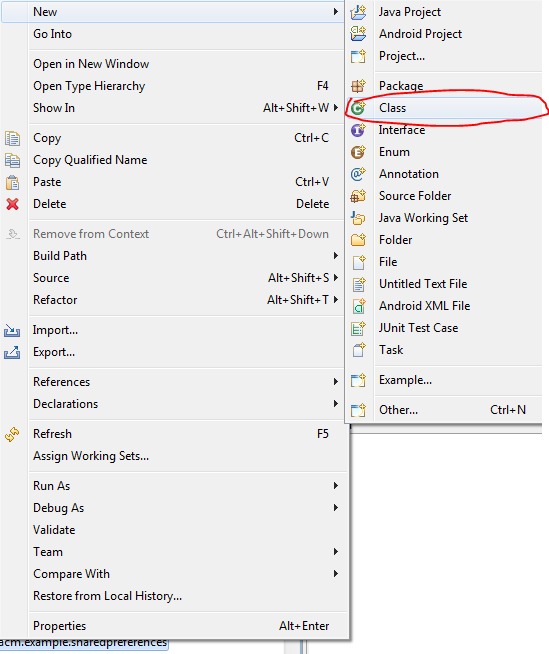The height and width of the screenshot is (654, 549).
Task: Expand the Compare With submenu arrow
Action: 335,574
